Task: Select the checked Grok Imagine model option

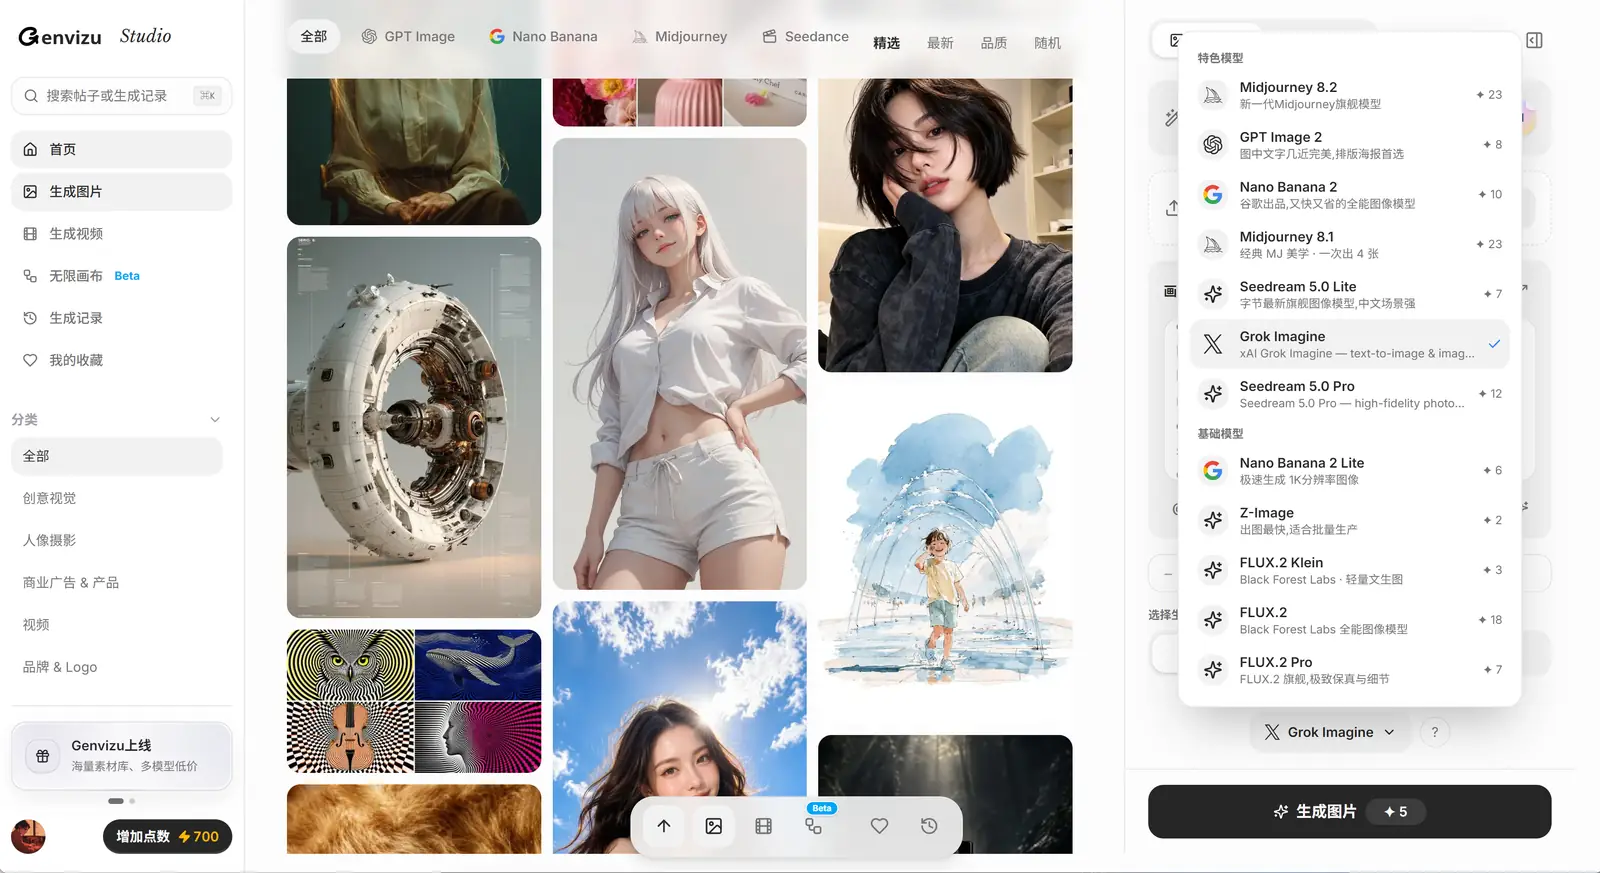Action: tap(1350, 344)
